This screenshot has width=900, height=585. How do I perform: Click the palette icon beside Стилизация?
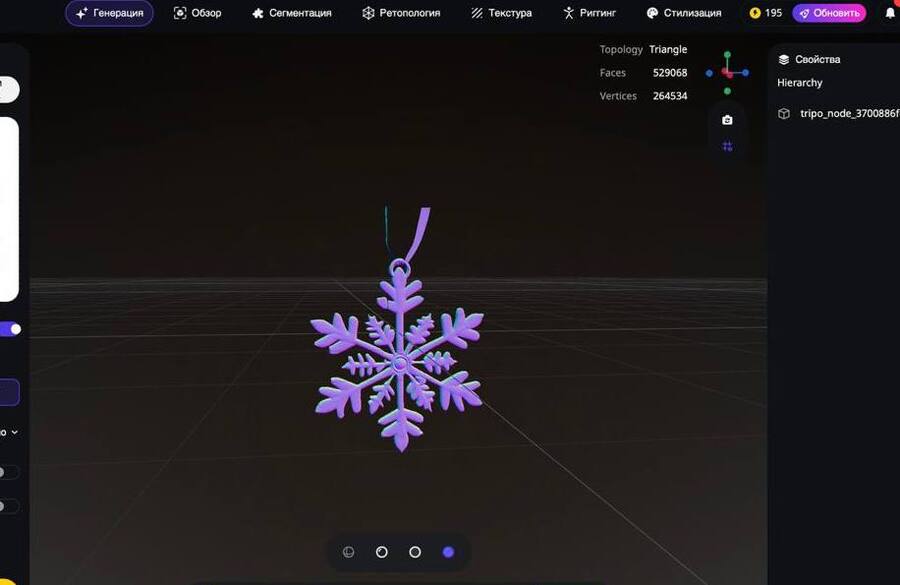tap(652, 13)
